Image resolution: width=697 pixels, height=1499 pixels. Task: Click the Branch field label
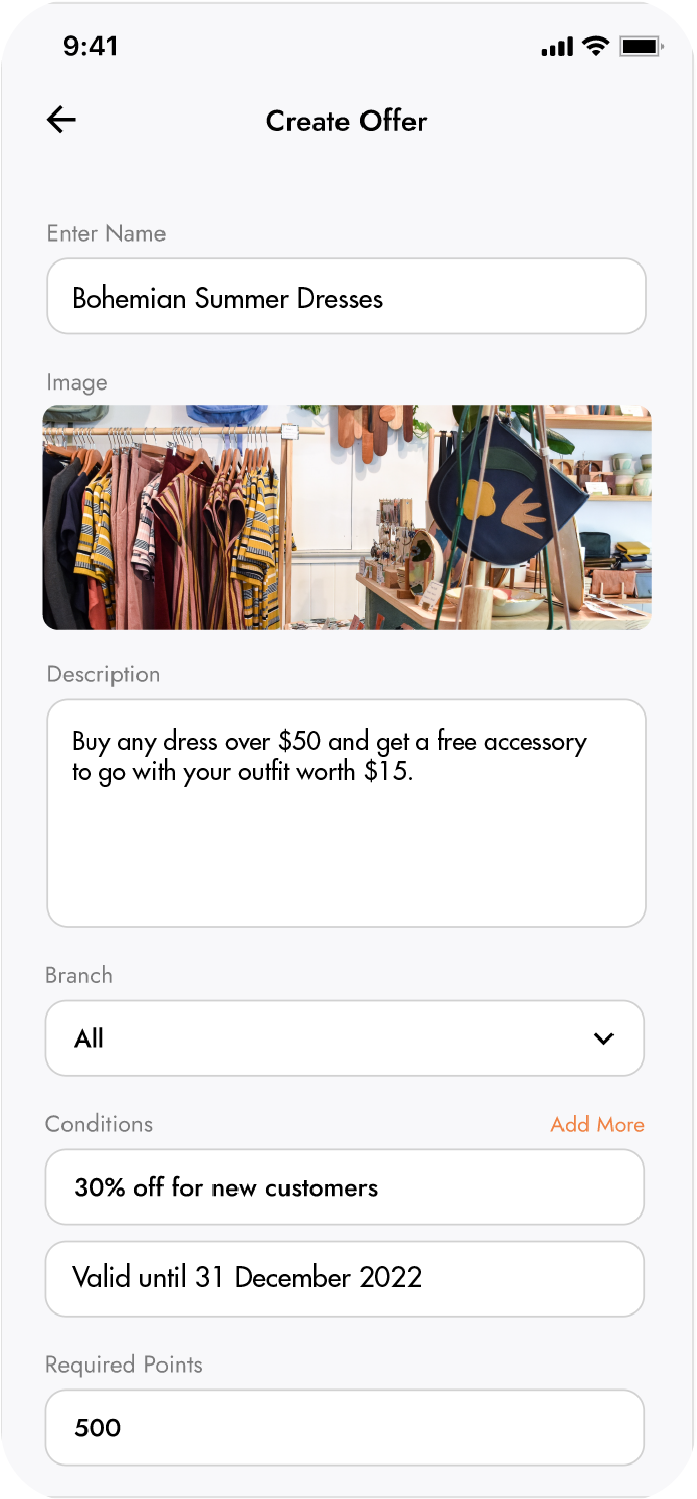pos(79,975)
